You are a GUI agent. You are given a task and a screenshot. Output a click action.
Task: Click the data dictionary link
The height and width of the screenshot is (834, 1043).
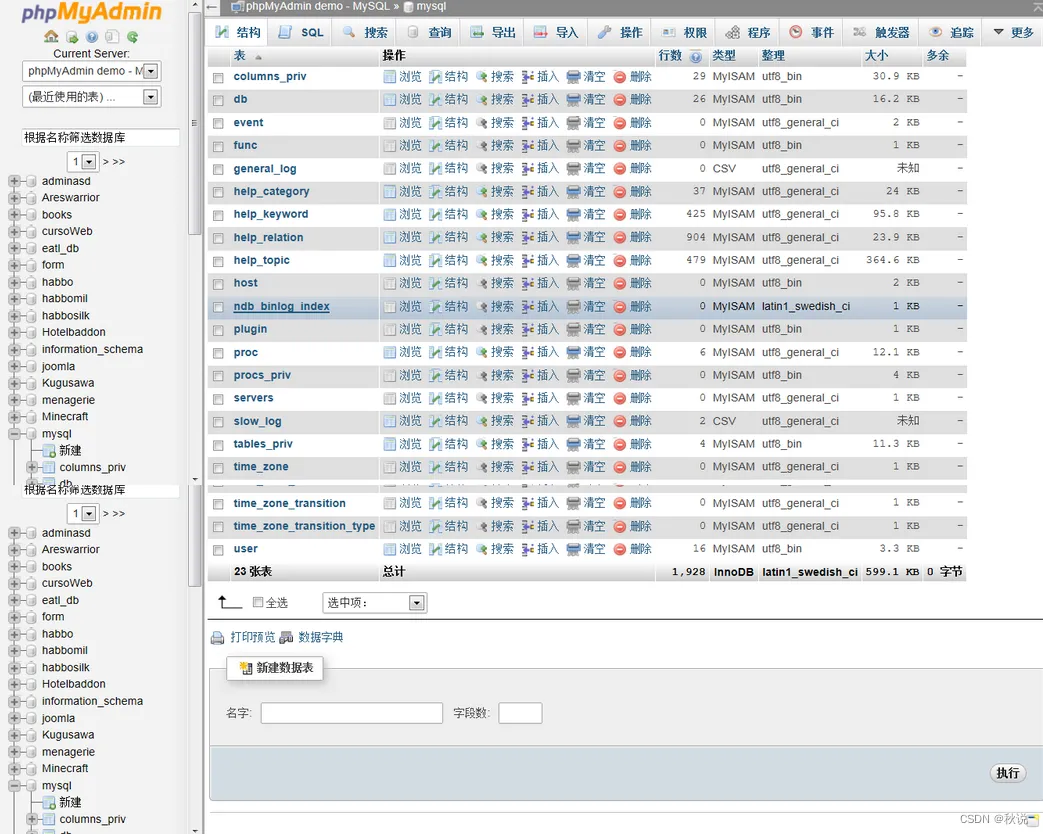[x=321, y=637]
